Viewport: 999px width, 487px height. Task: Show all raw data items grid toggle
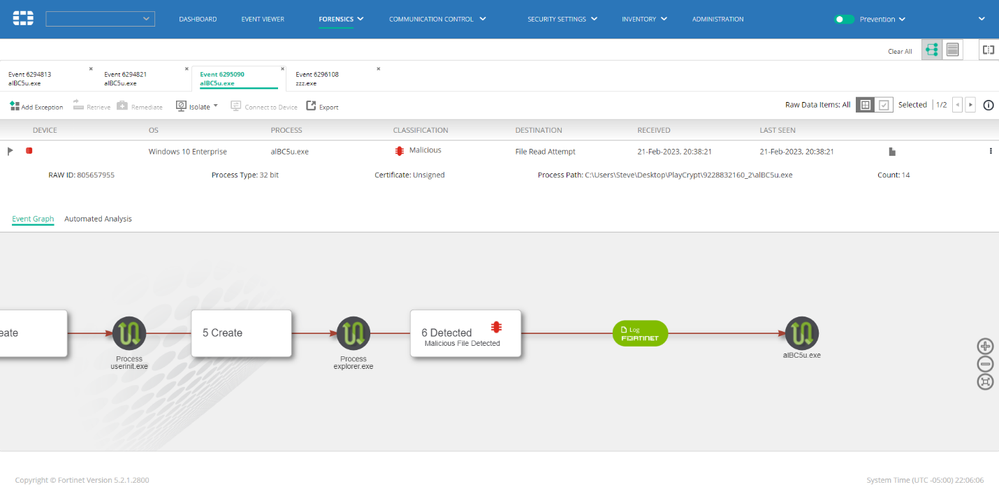point(865,105)
